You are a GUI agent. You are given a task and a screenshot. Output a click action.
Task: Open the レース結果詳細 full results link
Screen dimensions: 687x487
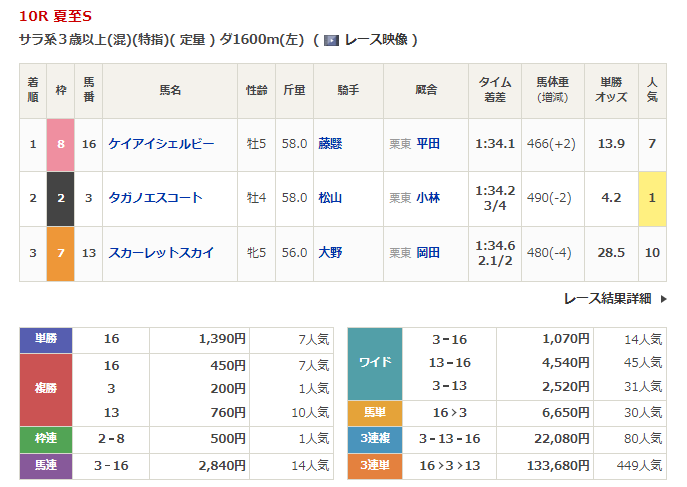pyautogui.click(x=607, y=299)
